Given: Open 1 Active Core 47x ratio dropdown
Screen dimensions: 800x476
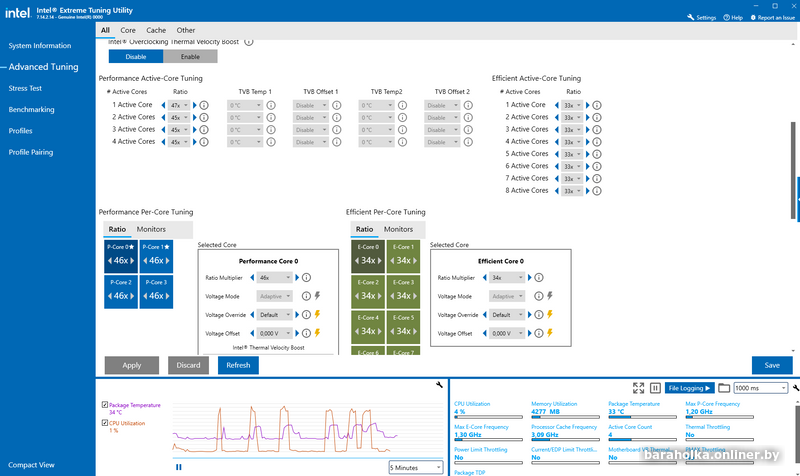Looking at the screenshot, I should [179, 105].
